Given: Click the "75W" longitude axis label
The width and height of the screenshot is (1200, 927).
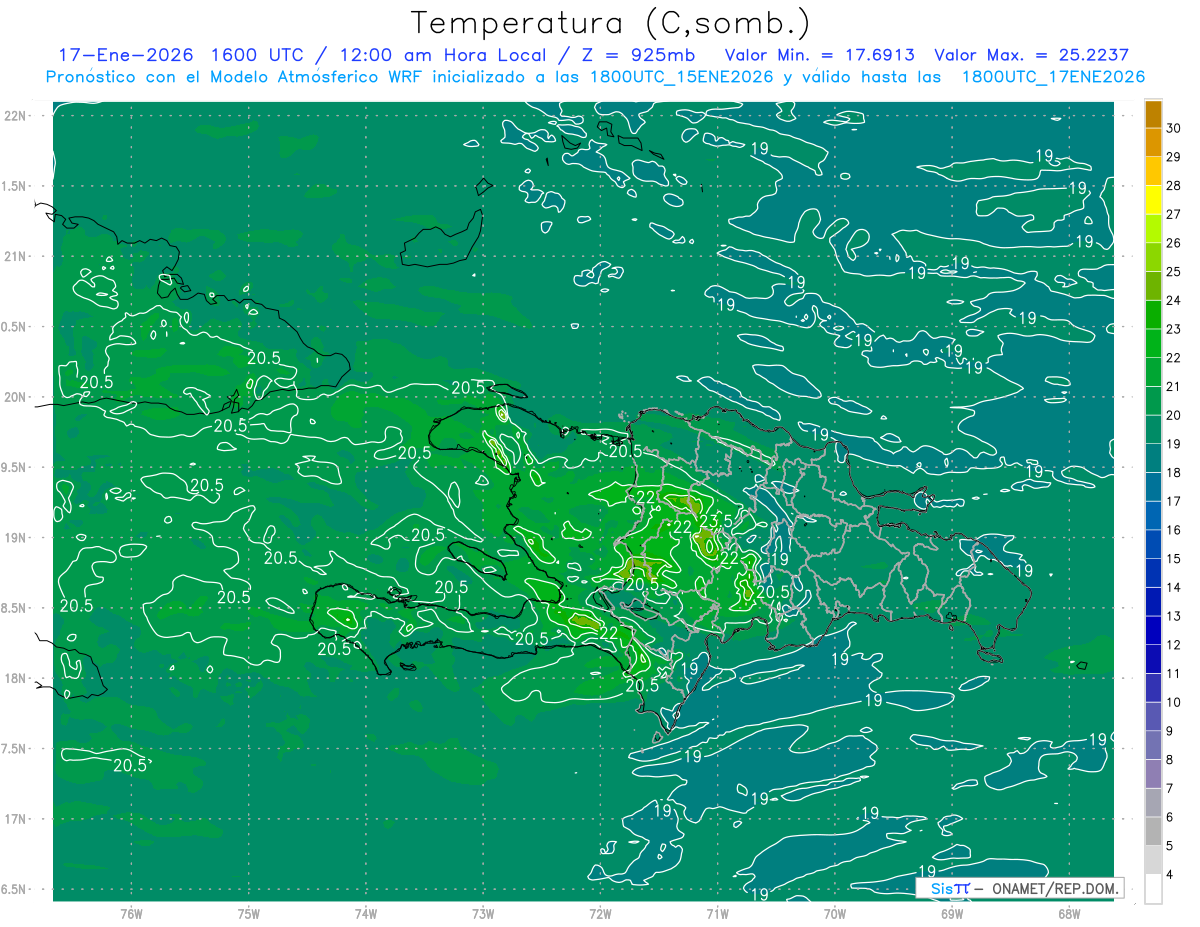Looking at the screenshot, I should click(x=248, y=913).
